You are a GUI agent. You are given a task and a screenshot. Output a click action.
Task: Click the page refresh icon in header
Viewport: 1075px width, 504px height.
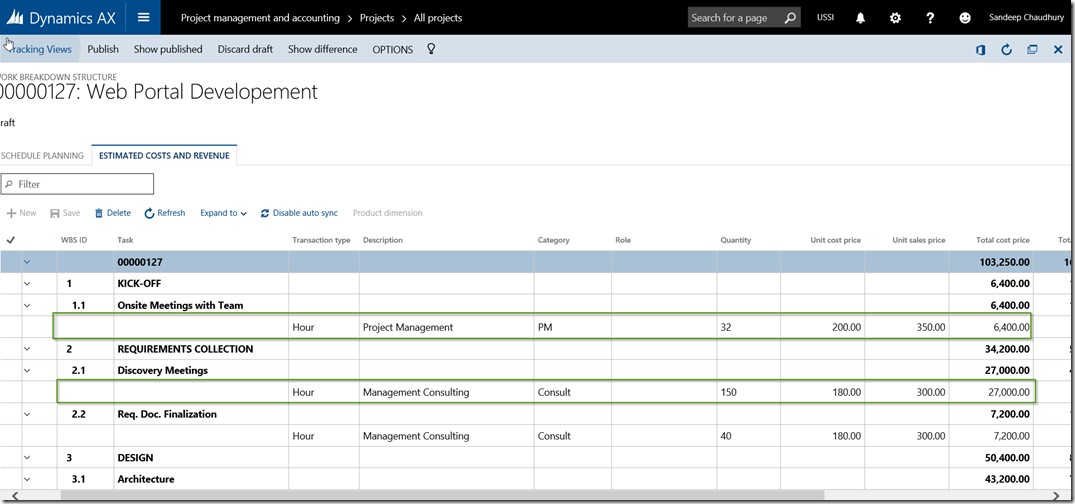coord(1006,50)
